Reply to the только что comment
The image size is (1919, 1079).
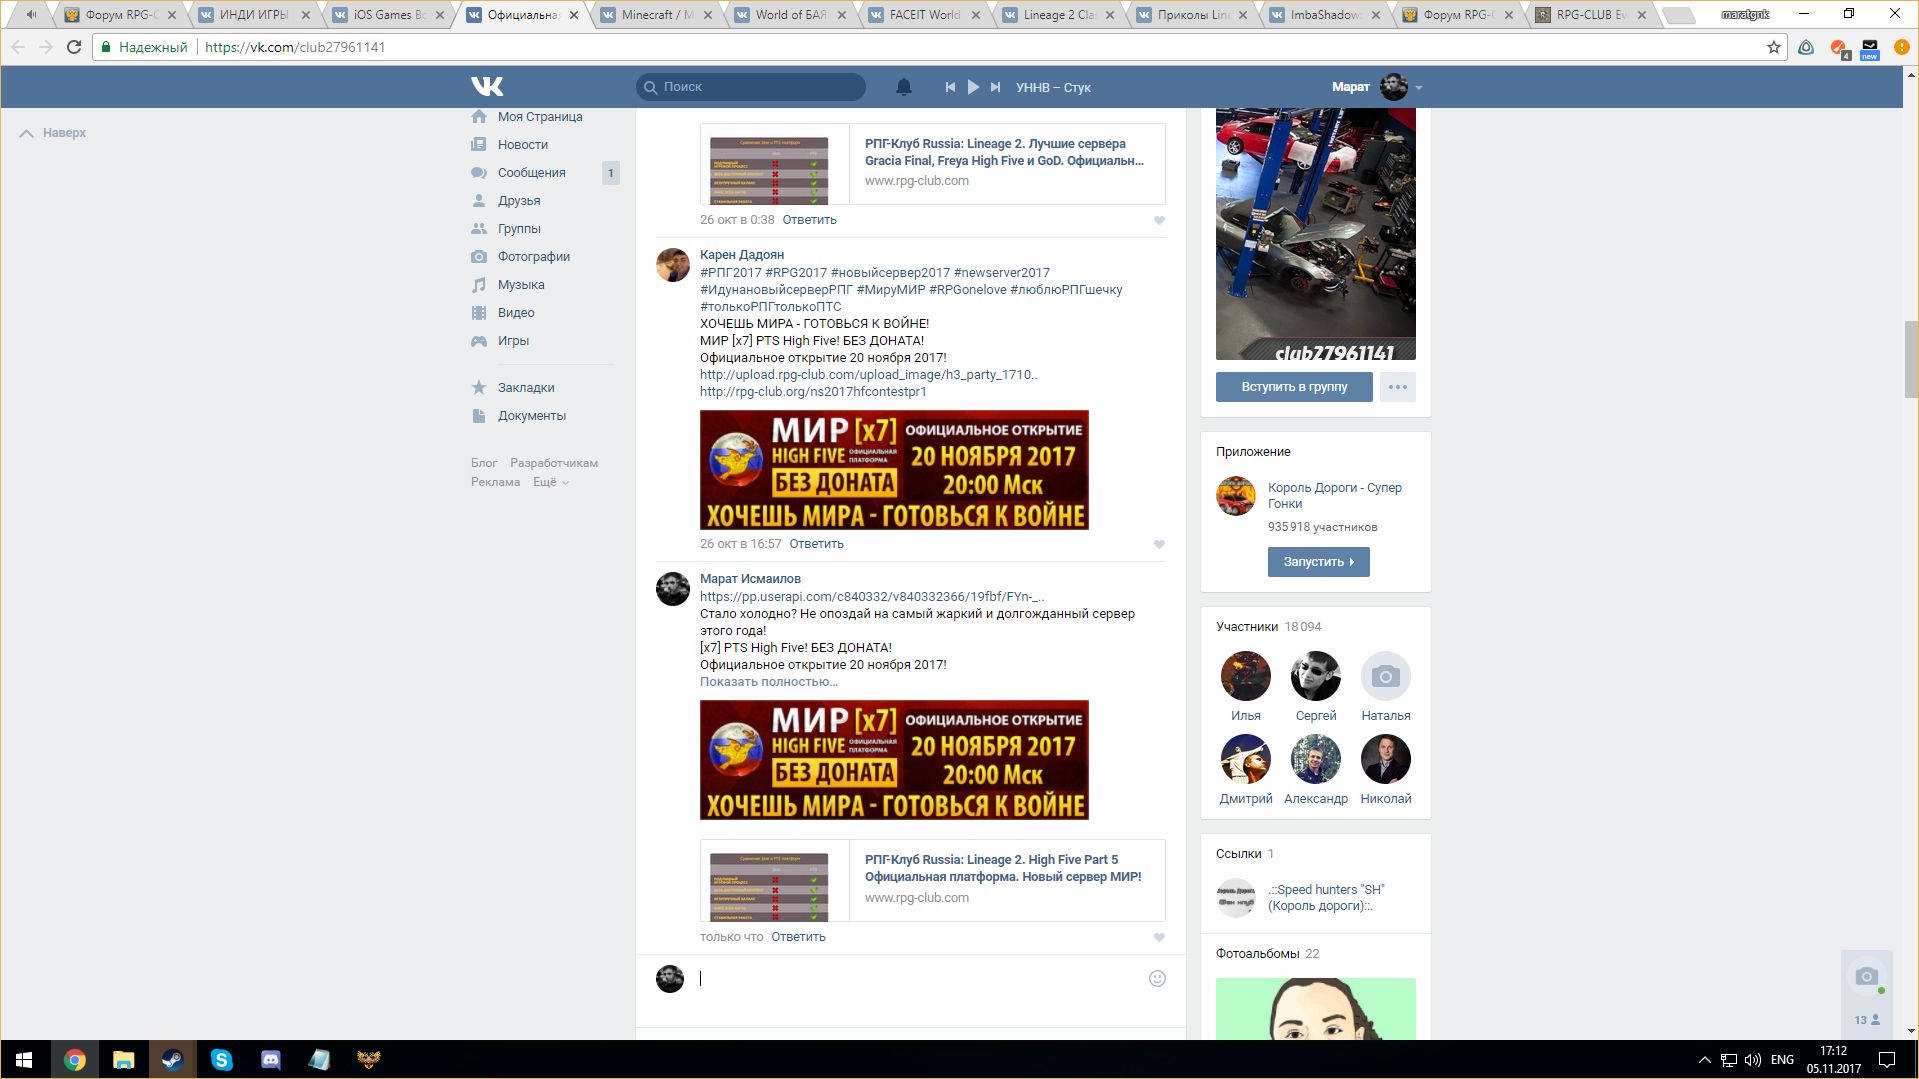pyautogui.click(x=798, y=937)
